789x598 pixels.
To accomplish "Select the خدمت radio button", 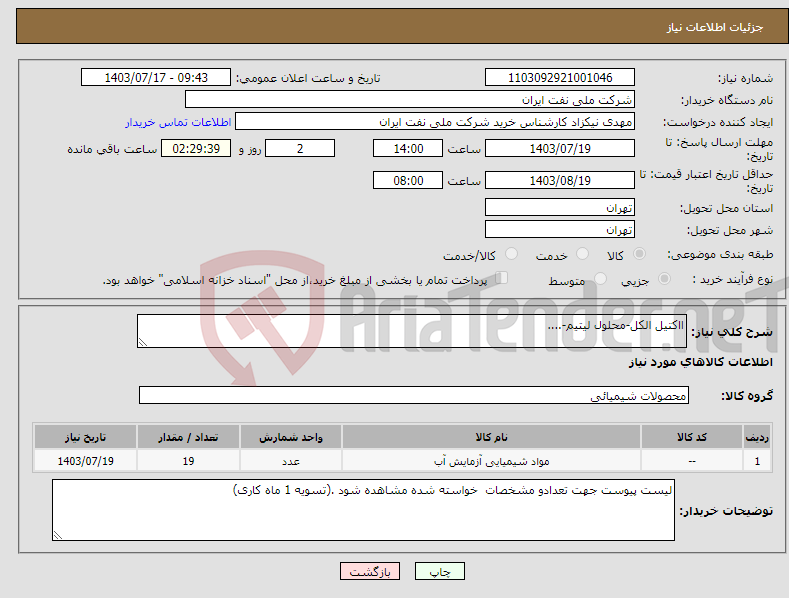I will (x=582, y=254).
